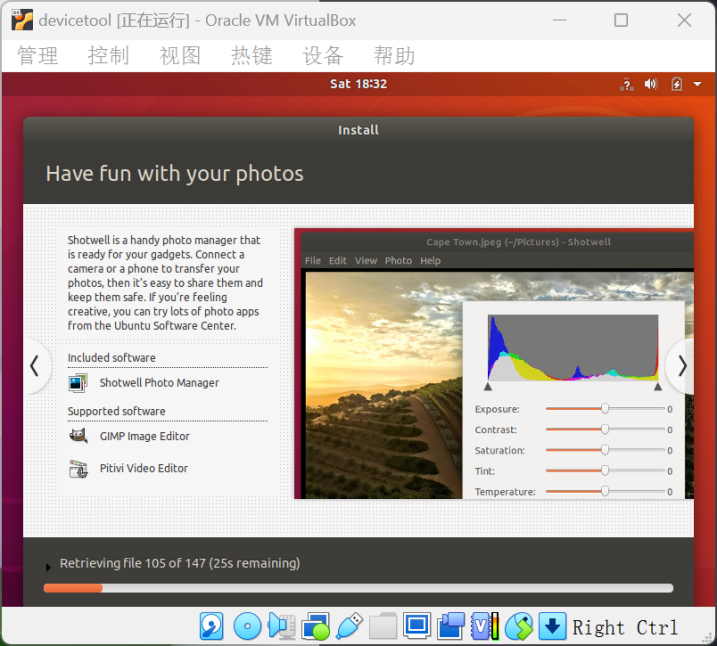Click the installation progress bar
Image resolution: width=717 pixels, height=646 pixels.
pyautogui.click(x=358, y=588)
